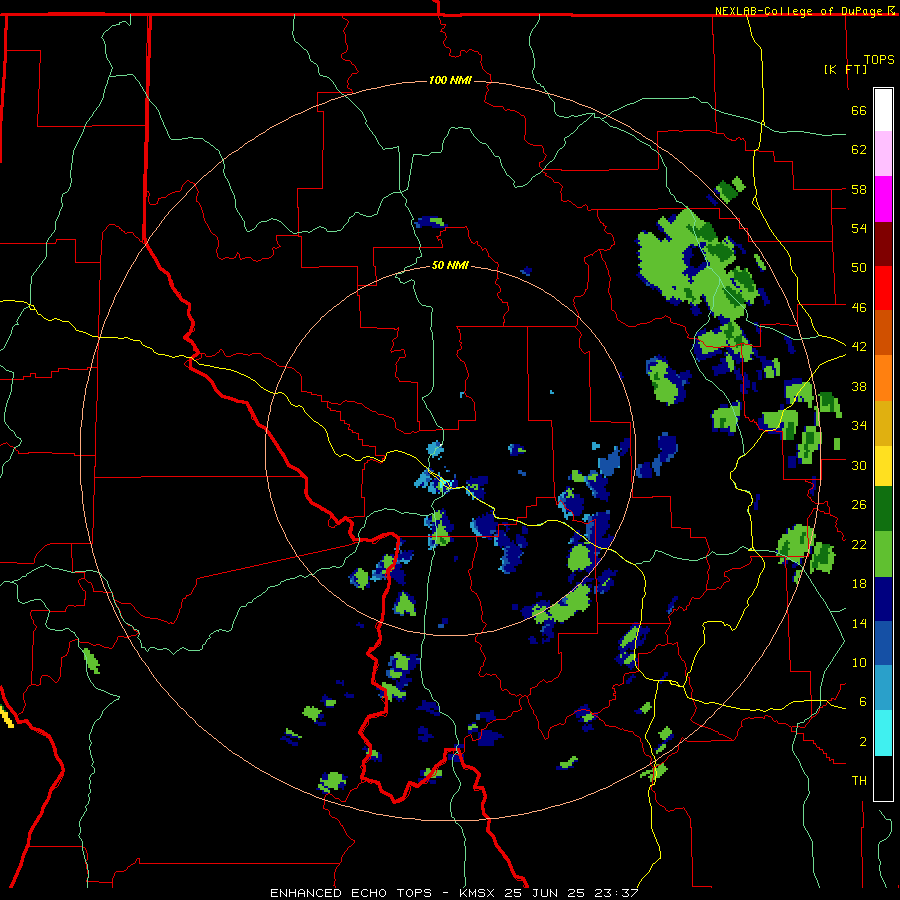Select the bright red legend swatch
Image resolution: width=900 pixels, height=900 pixels.
click(883, 288)
